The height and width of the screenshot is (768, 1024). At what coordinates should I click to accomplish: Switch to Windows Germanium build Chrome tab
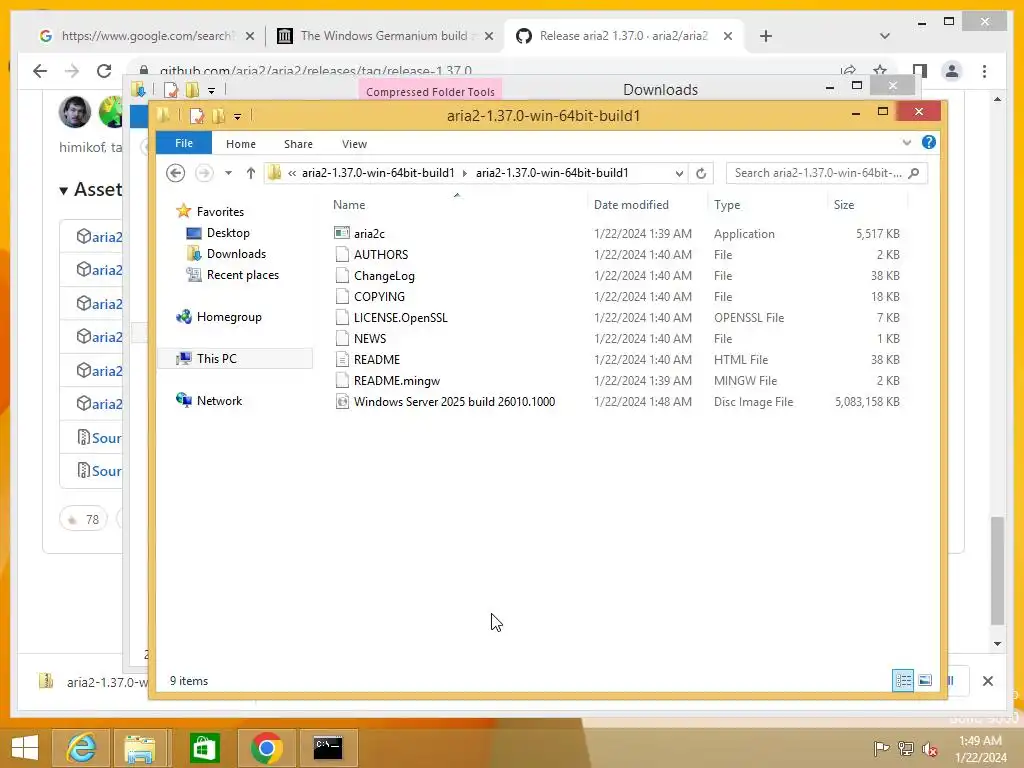384,36
